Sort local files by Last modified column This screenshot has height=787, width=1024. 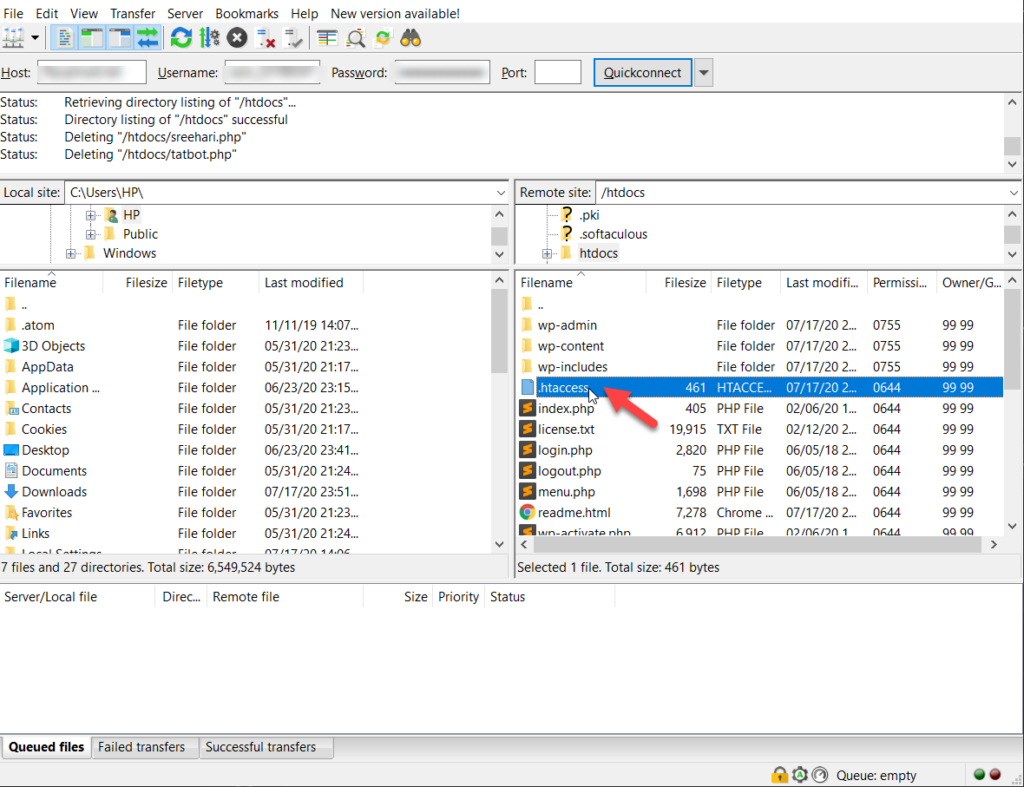[x=311, y=283]
